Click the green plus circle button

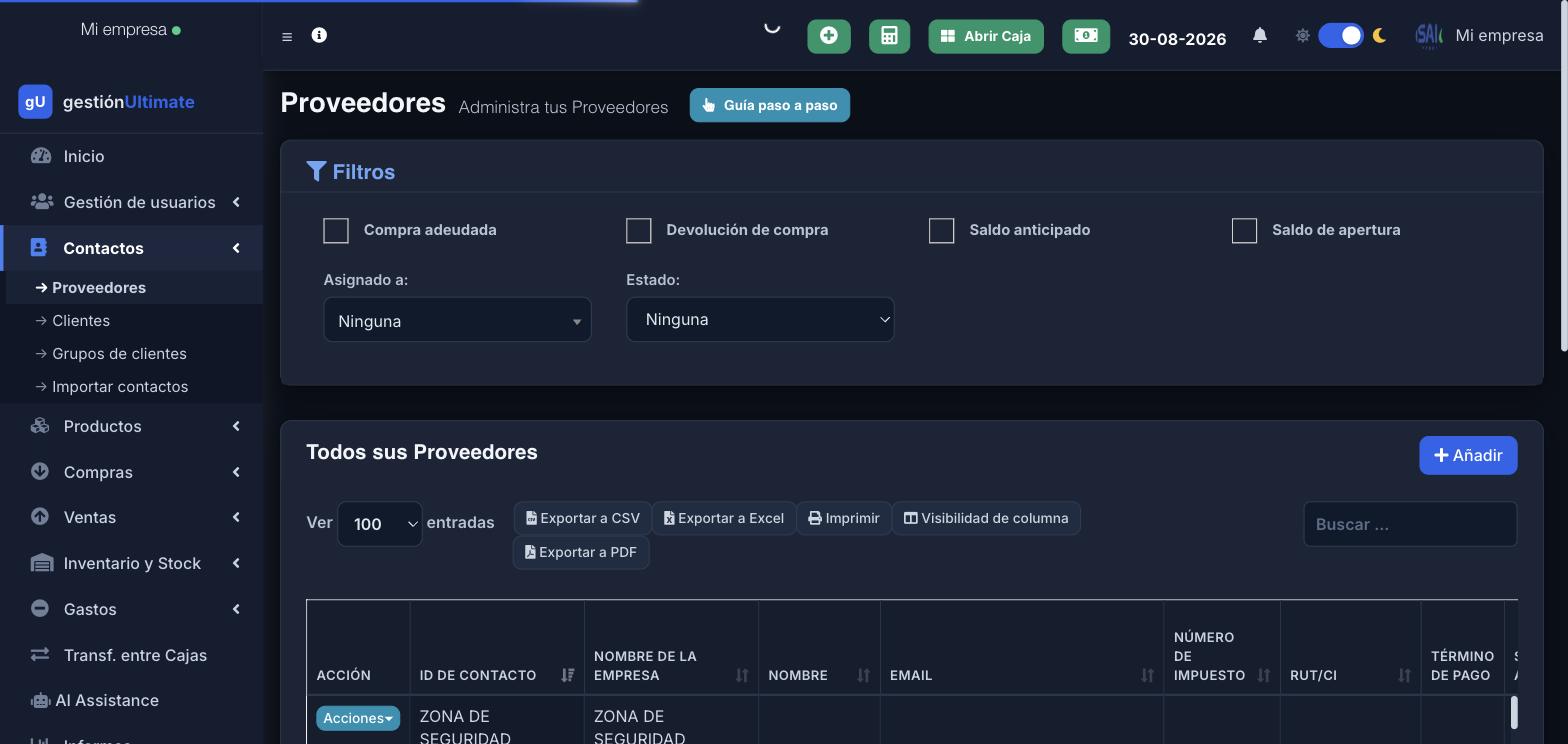(x=829, y=36)
